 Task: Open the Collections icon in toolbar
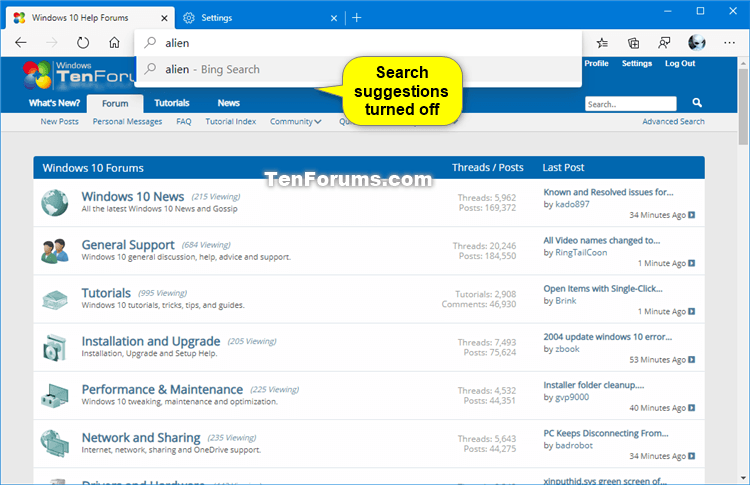coord(633,43)
